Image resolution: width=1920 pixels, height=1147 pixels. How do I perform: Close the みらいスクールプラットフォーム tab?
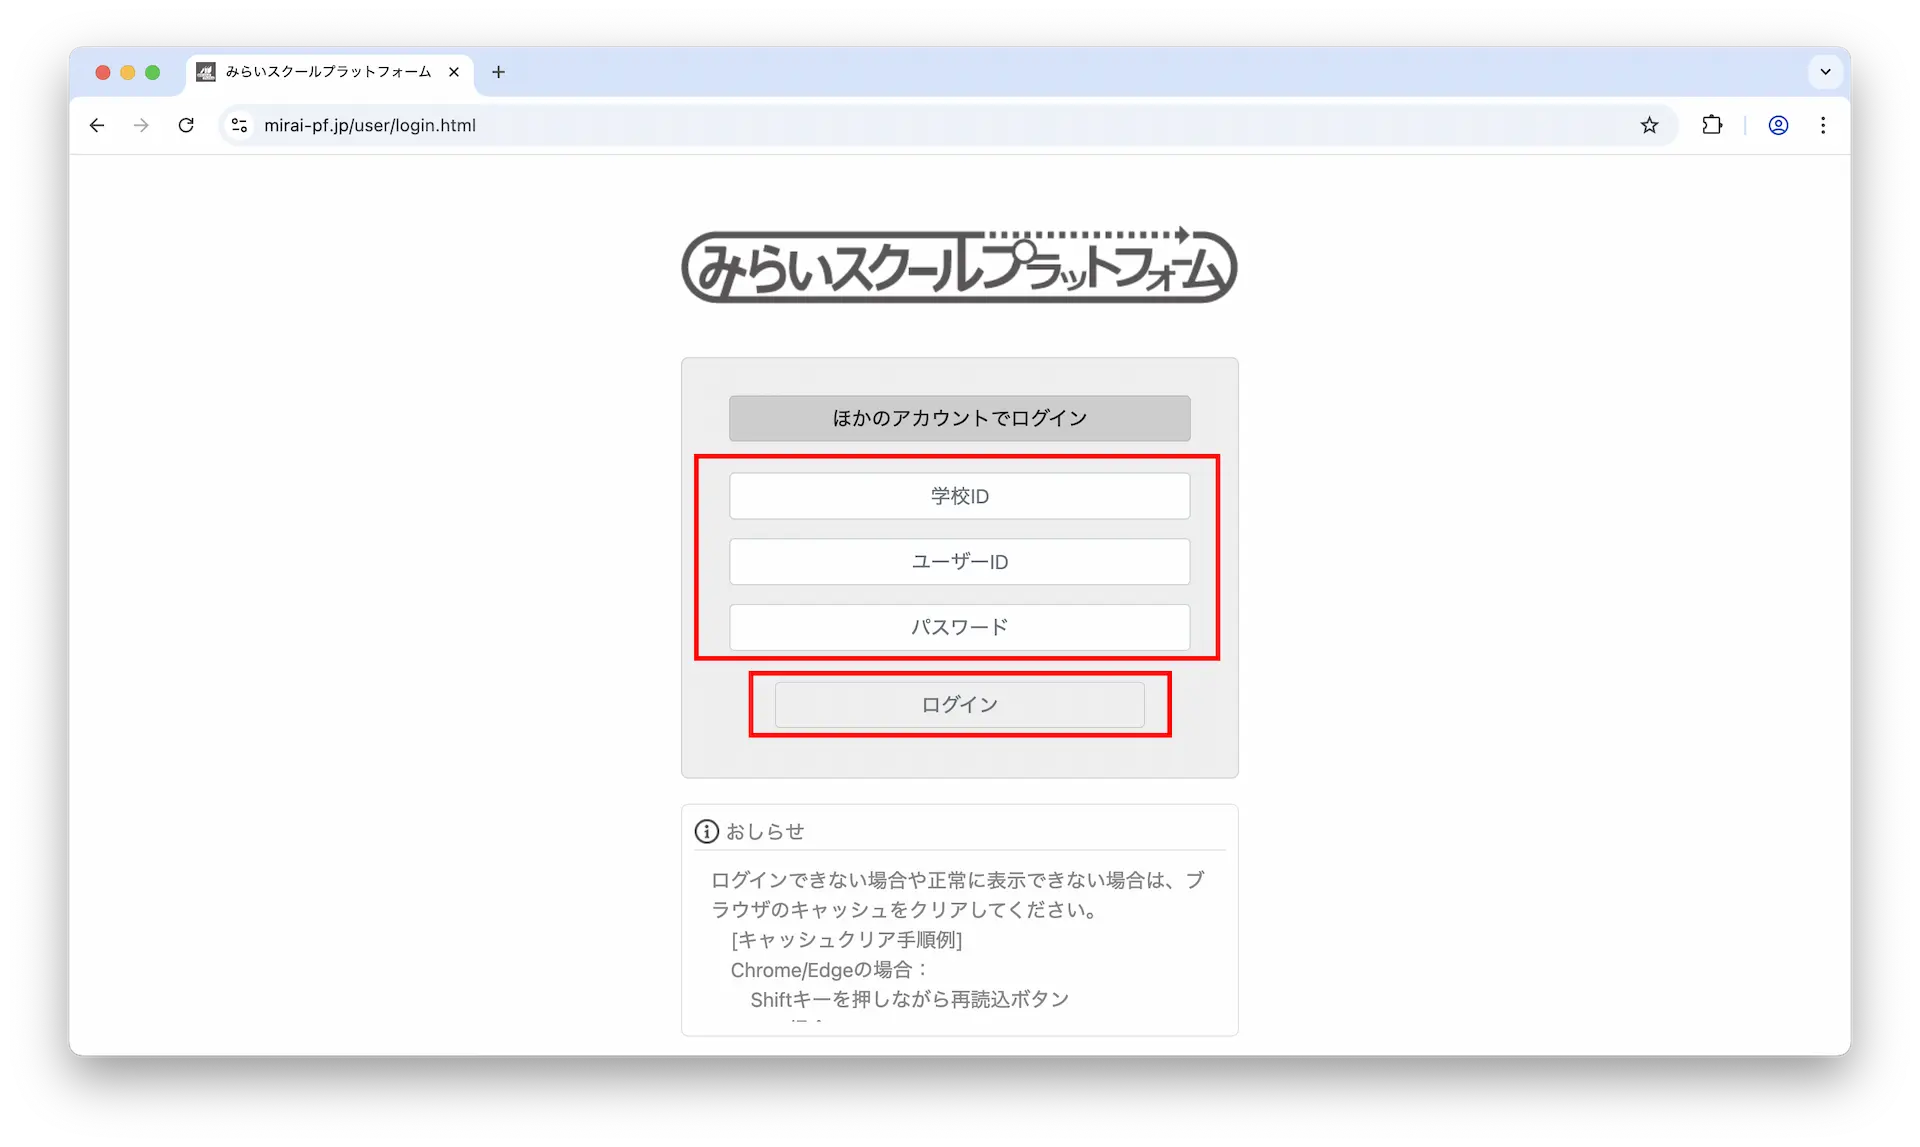[x=454, y=72]
